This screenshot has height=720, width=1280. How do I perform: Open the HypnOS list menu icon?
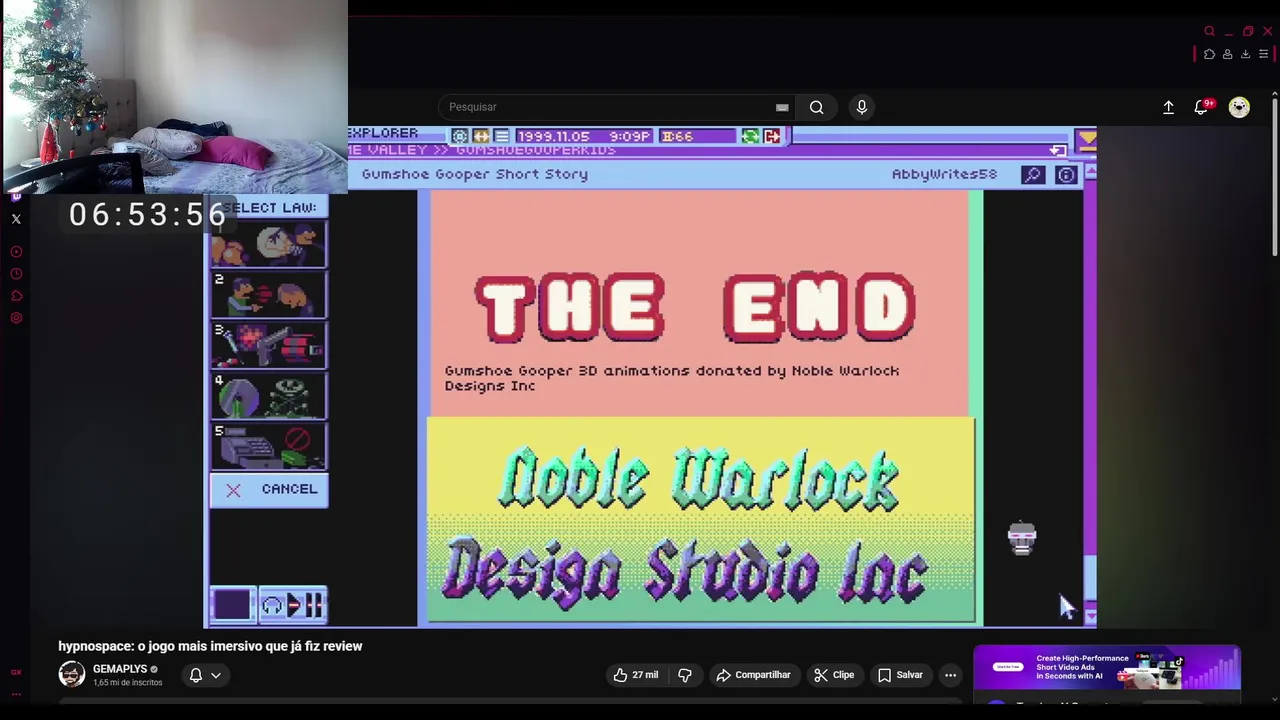tap(502, 136)
